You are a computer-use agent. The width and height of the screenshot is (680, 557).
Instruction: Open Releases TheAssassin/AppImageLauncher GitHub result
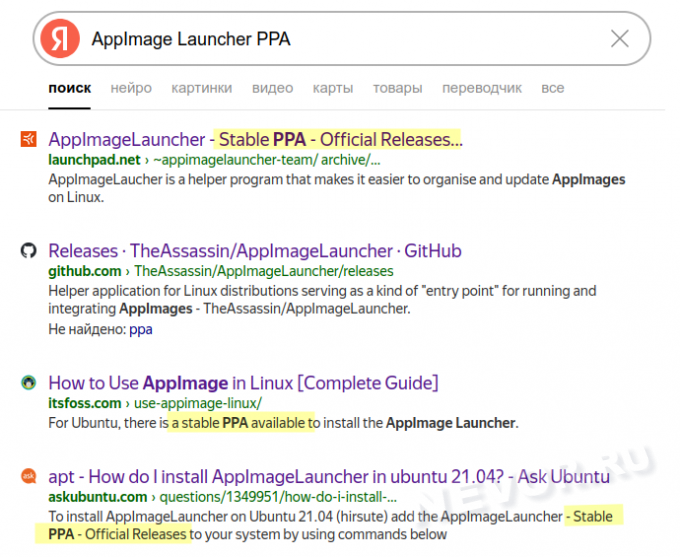point(255,251)
